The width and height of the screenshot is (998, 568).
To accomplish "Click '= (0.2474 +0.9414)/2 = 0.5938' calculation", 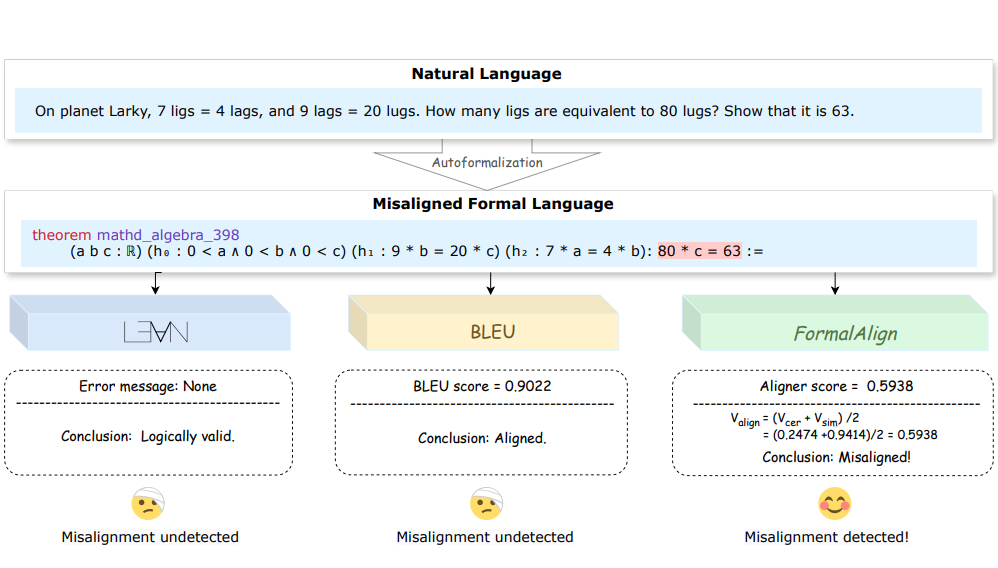I will point(850,435).
